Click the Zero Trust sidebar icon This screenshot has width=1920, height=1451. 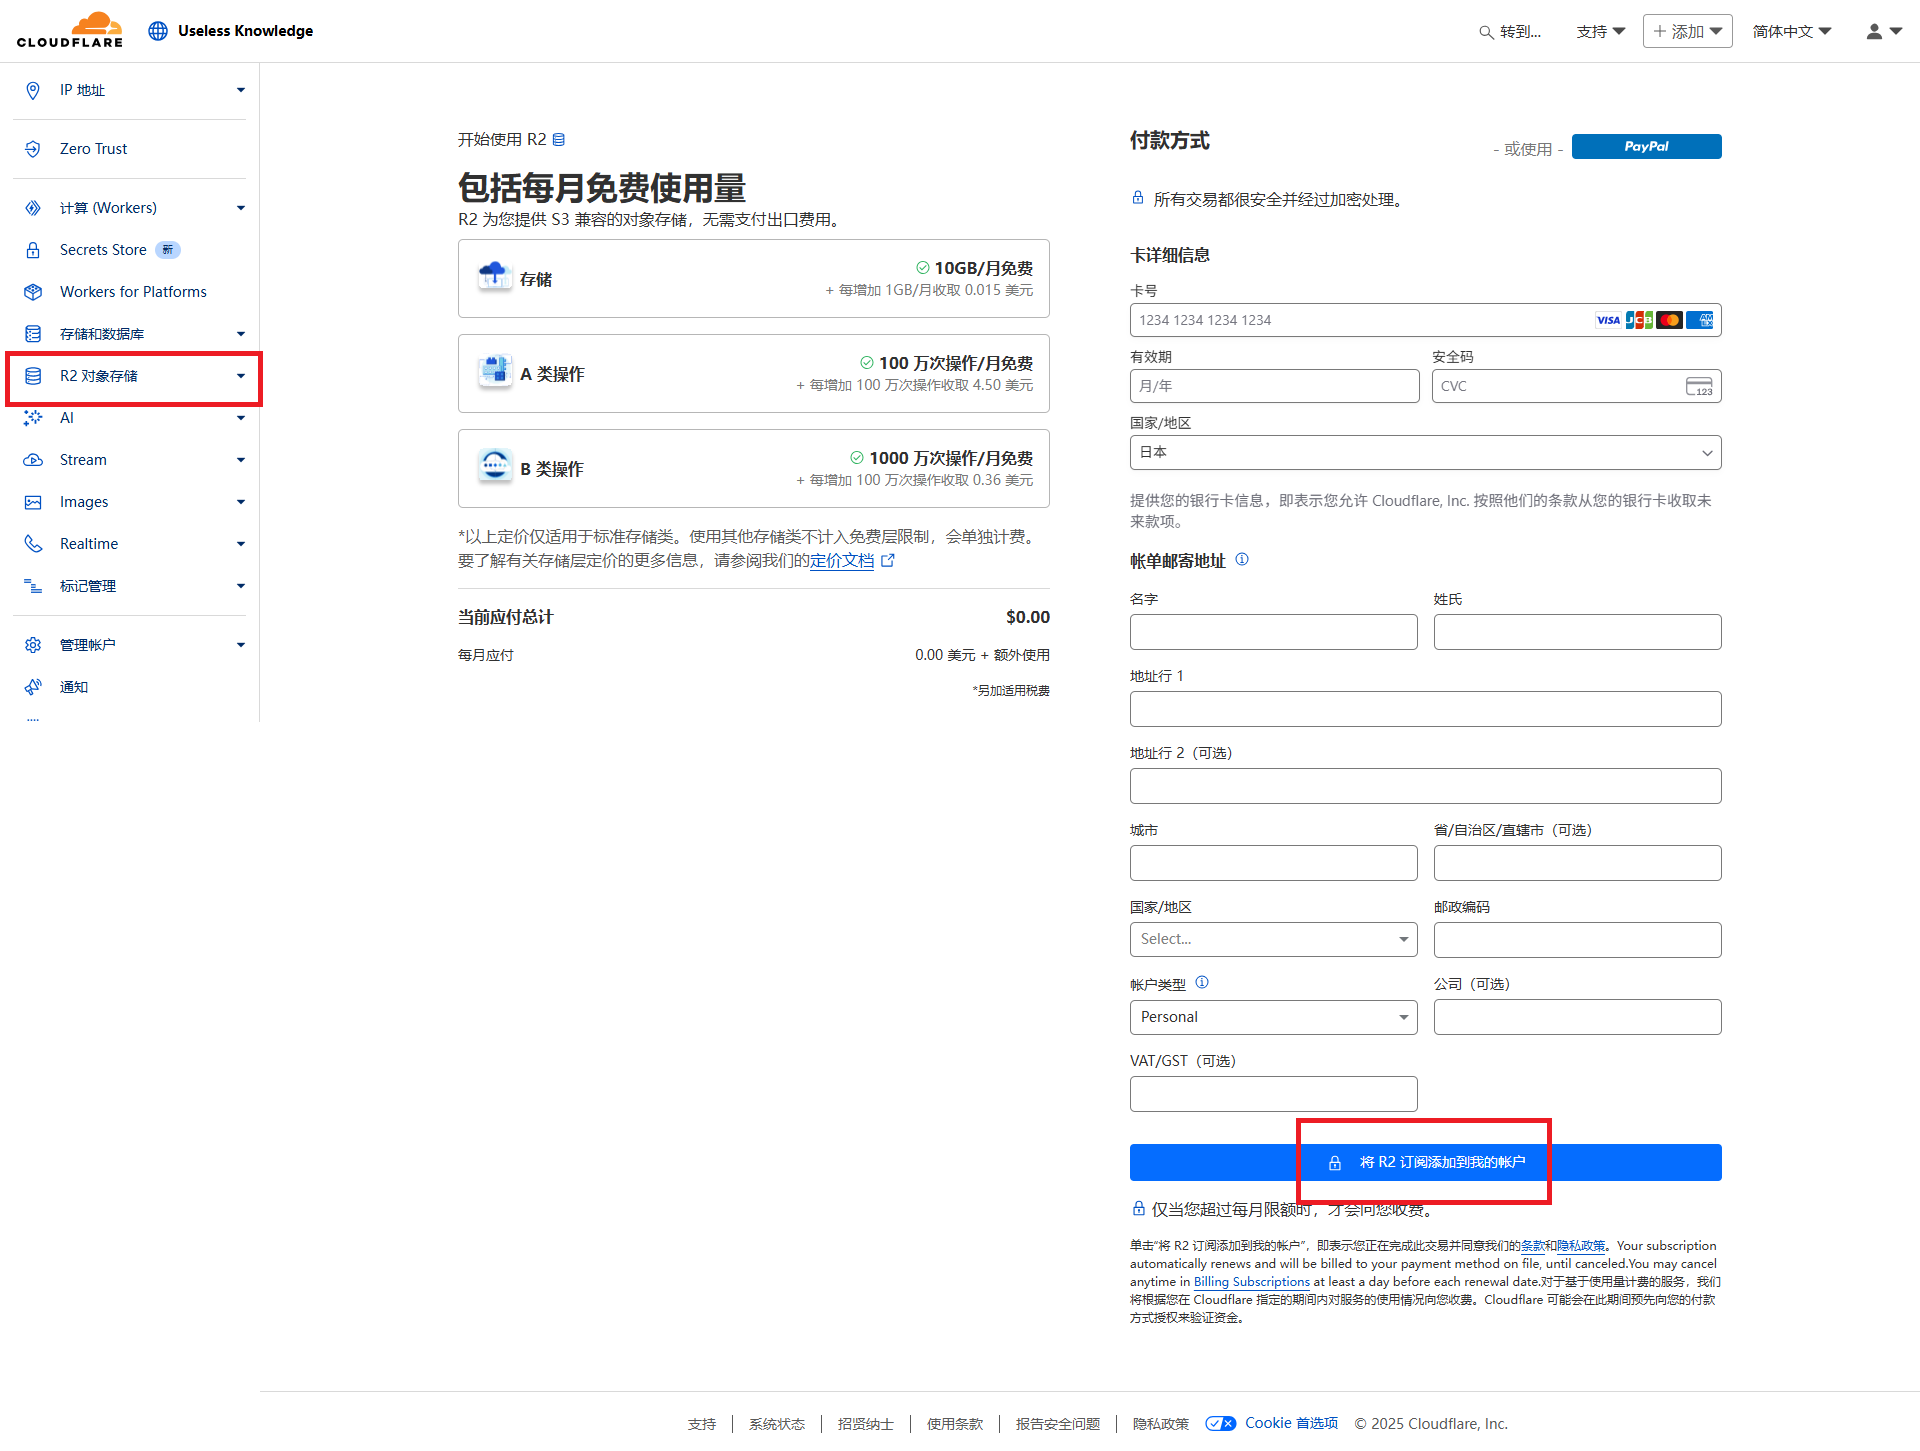click(33, 149)
